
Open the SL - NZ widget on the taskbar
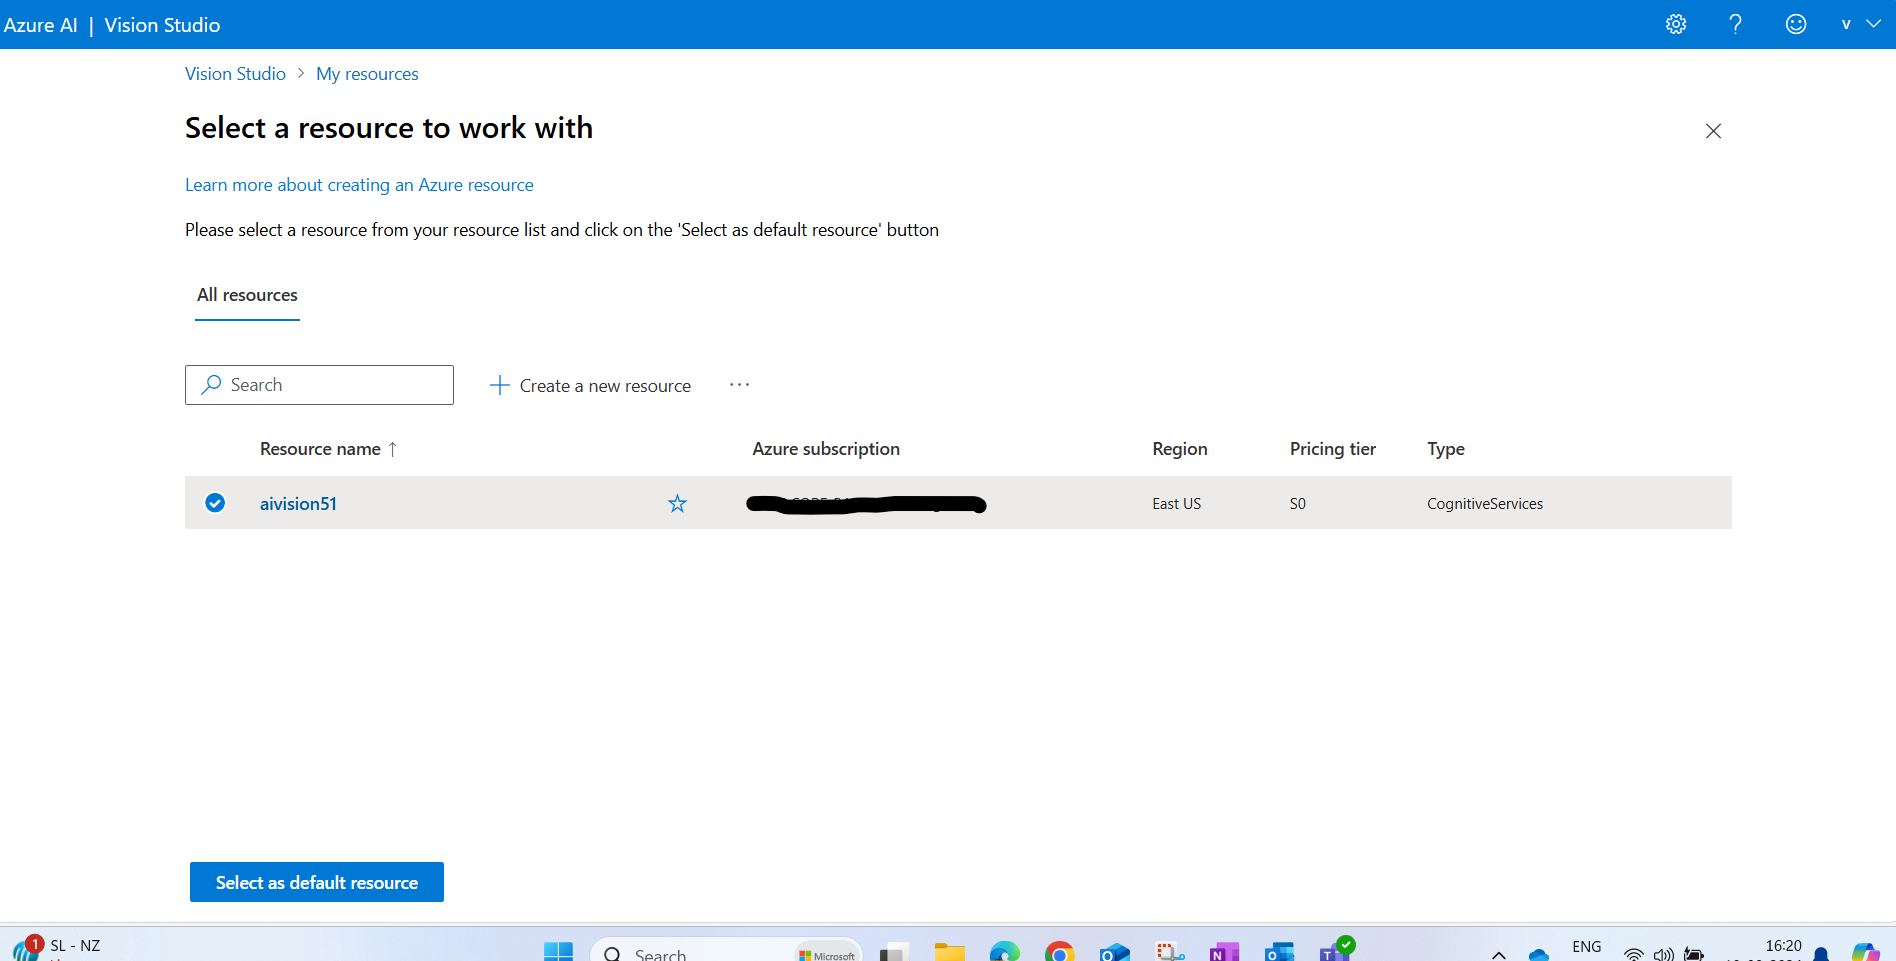pos(58,947)
